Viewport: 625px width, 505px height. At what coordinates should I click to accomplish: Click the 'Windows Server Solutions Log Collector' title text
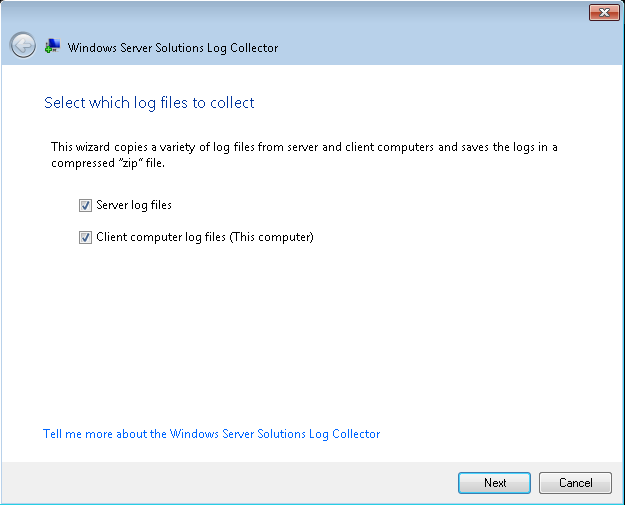click(173, 47)
